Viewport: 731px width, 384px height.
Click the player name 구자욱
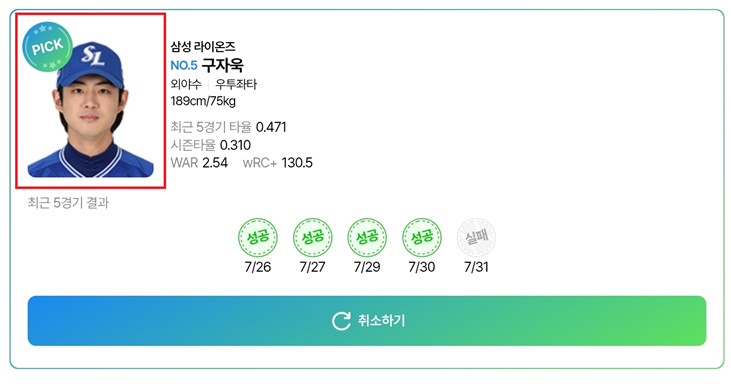pyautogui.click(x=222, y=65)
